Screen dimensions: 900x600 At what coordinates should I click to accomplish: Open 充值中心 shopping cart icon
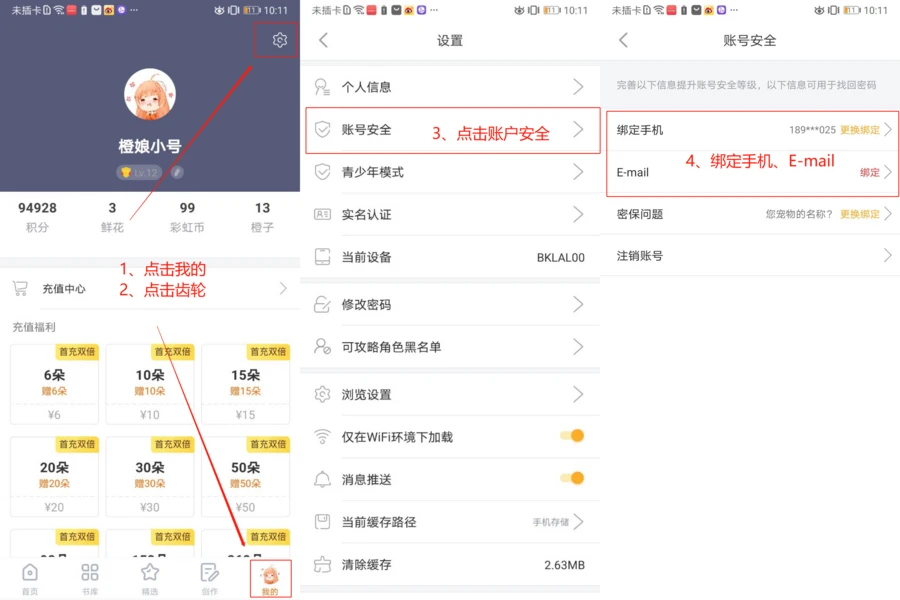[x=20, y=288]
